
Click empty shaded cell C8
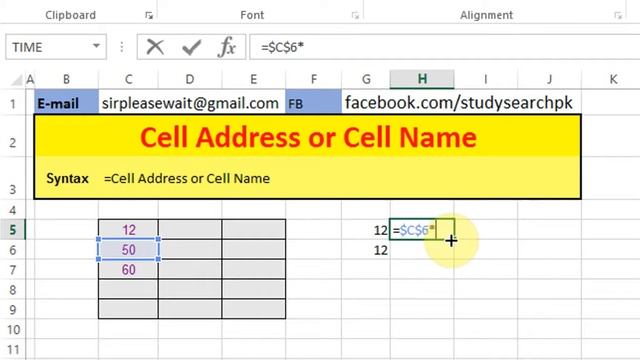tap(128, 290)
